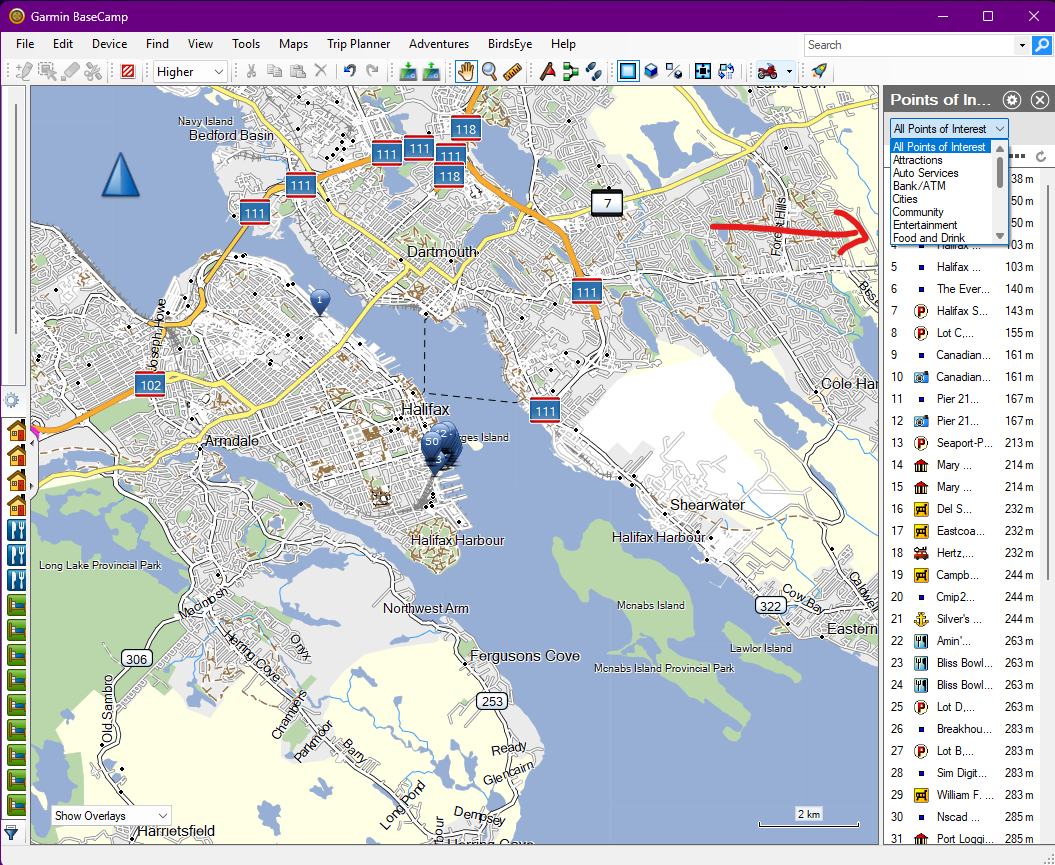1055x865 pixels.
Task: Open the Search box history arrow
Action: click(1022, 45)
